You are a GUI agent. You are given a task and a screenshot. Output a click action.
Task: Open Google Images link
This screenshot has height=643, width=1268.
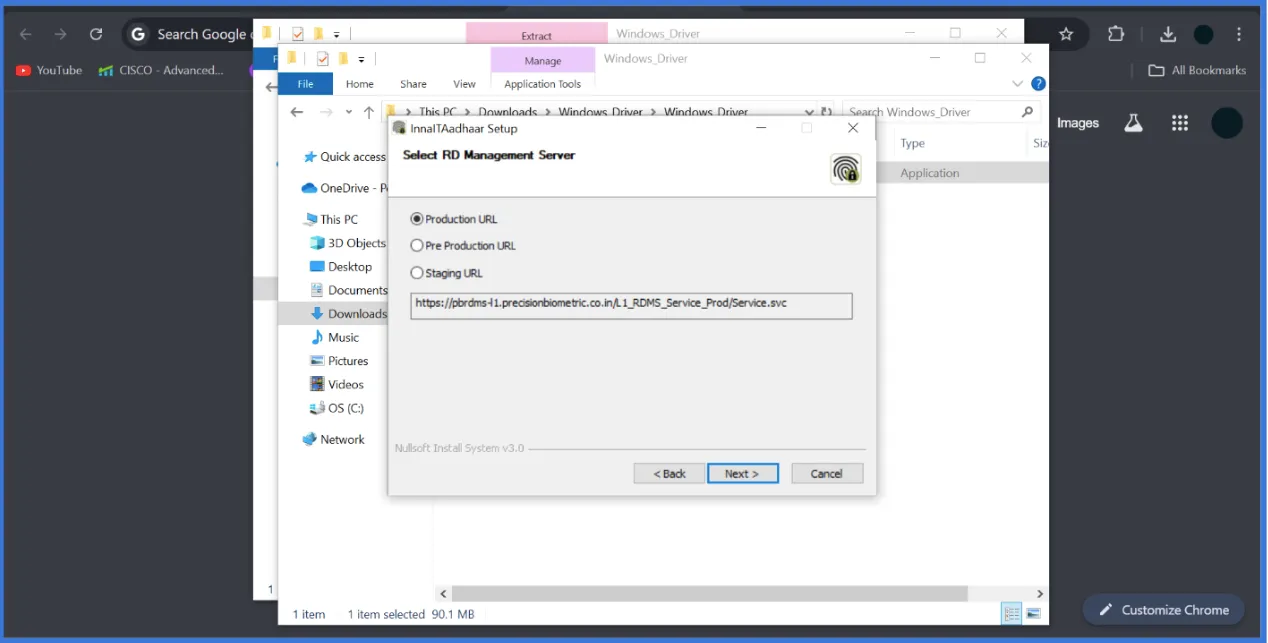tap(1078, 123)
